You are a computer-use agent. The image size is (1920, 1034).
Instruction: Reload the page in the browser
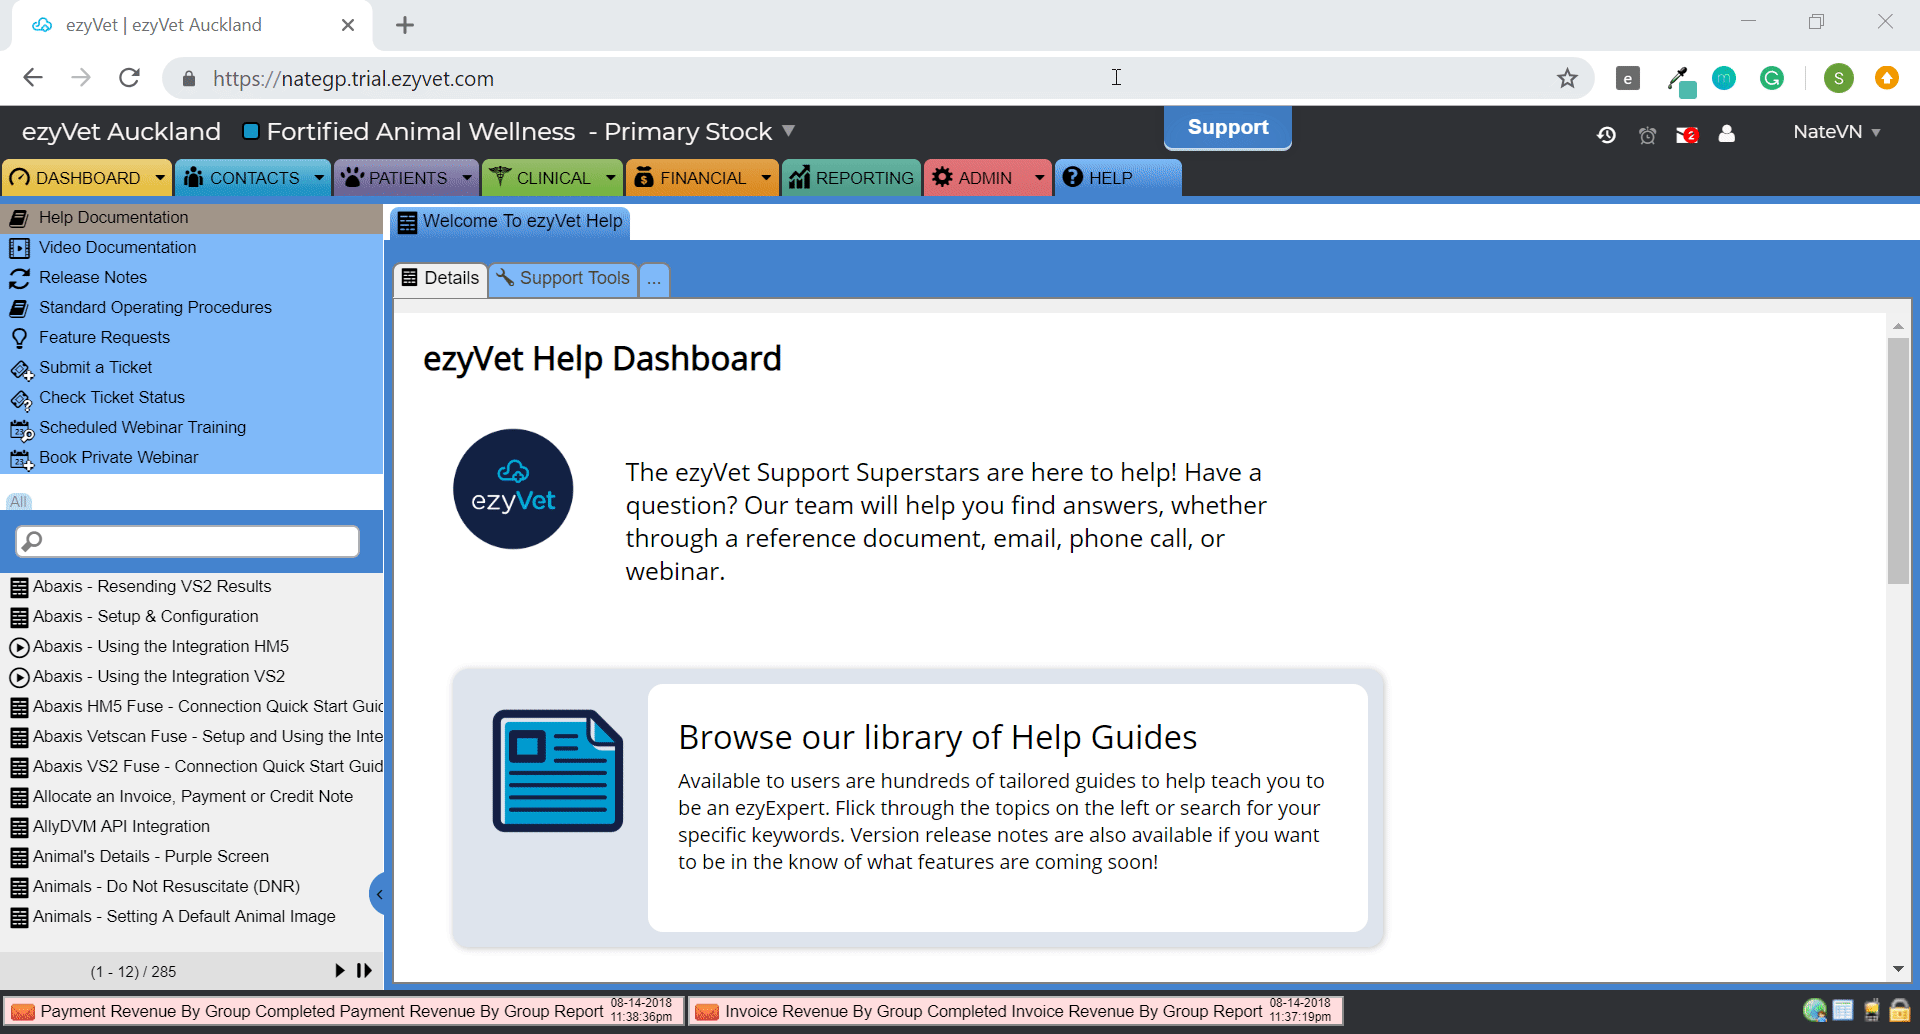[129, 78]
